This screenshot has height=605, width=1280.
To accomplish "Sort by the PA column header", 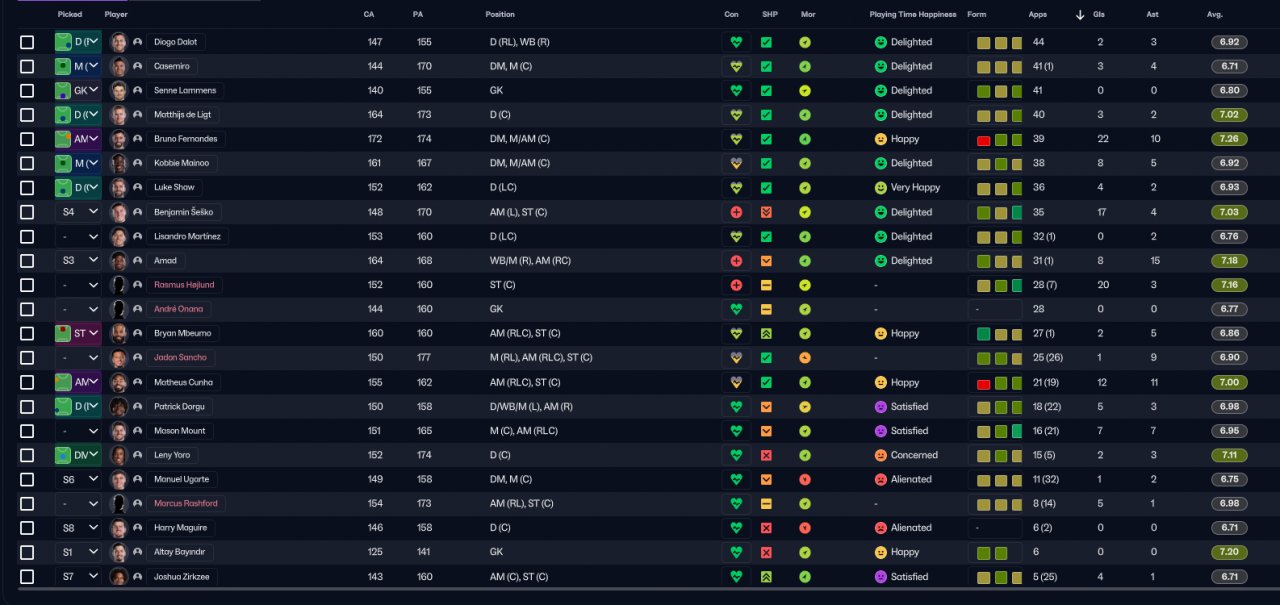I will [417, 15].
